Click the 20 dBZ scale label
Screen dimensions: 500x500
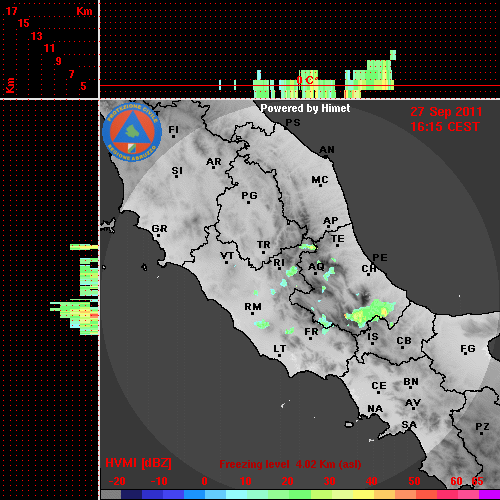coord(287,481)
